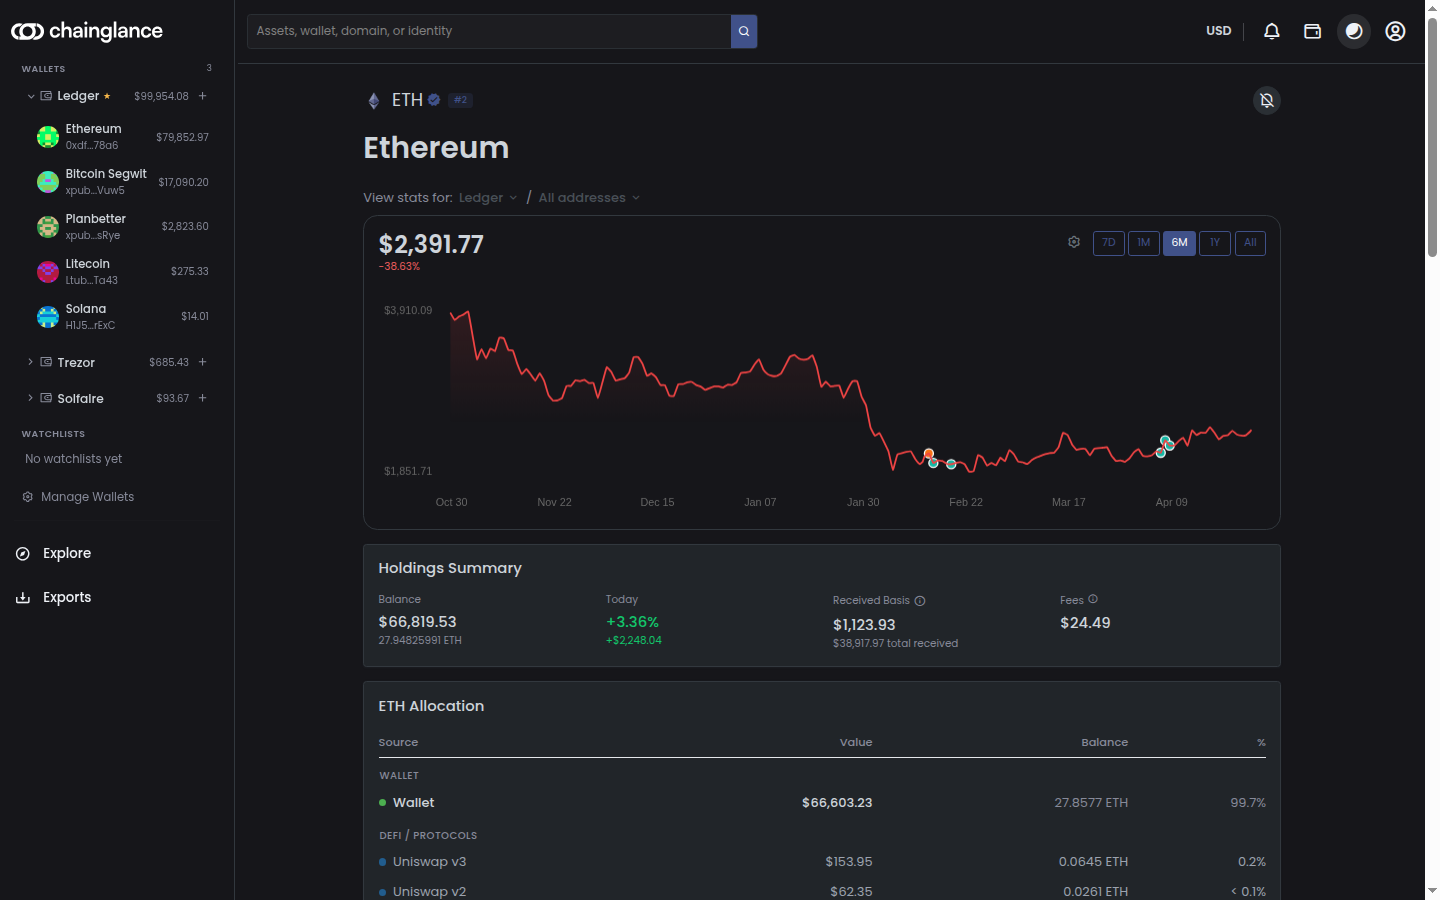Click the Litecoin wallet avatar
The image size is (1440, 900).
[x=48, y=271]
